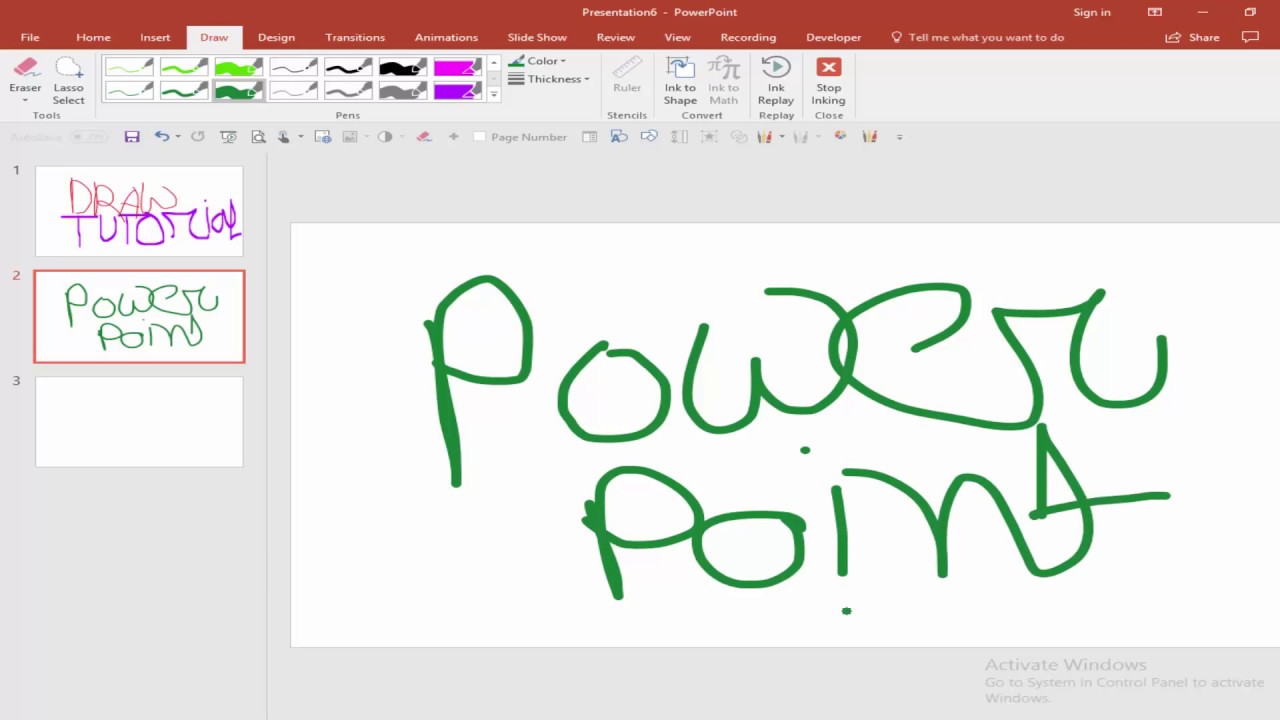Select slide 2 thumbnail Power Point

point(139,316)
